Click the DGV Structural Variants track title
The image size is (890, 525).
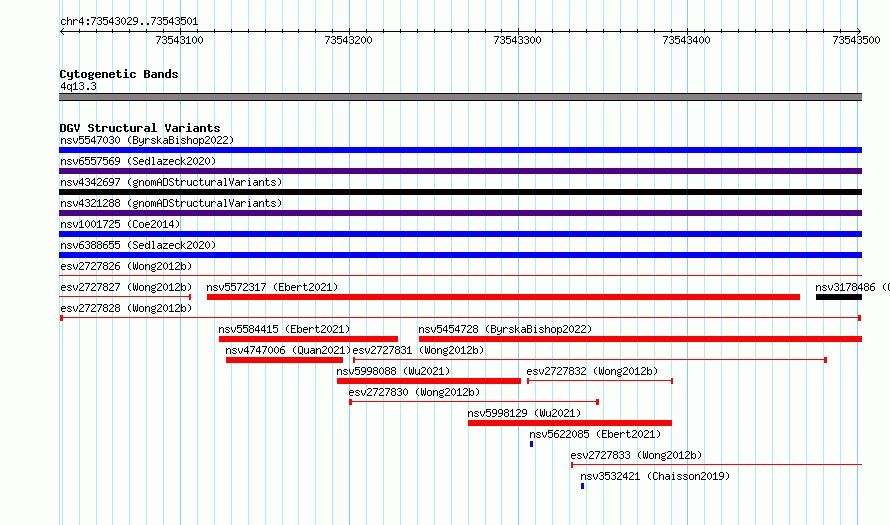[x=140, y=128]
